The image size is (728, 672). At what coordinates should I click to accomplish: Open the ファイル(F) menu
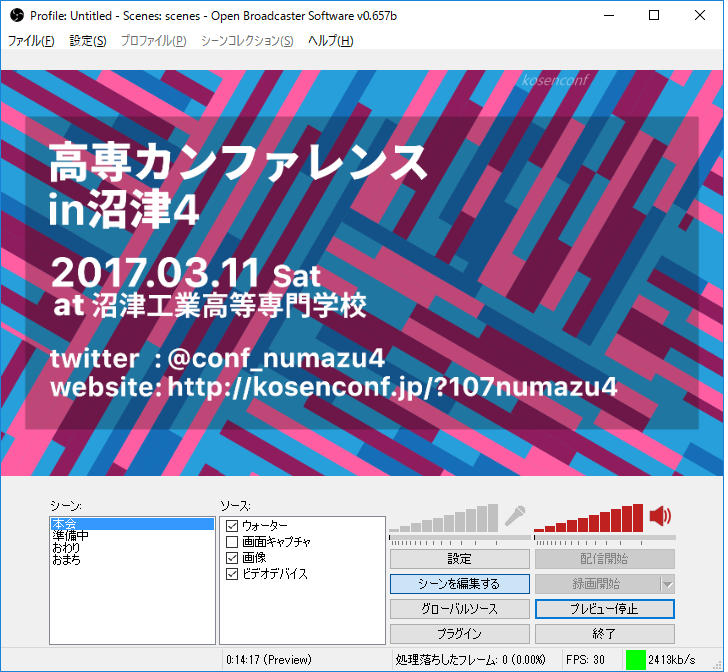(31, 41)
